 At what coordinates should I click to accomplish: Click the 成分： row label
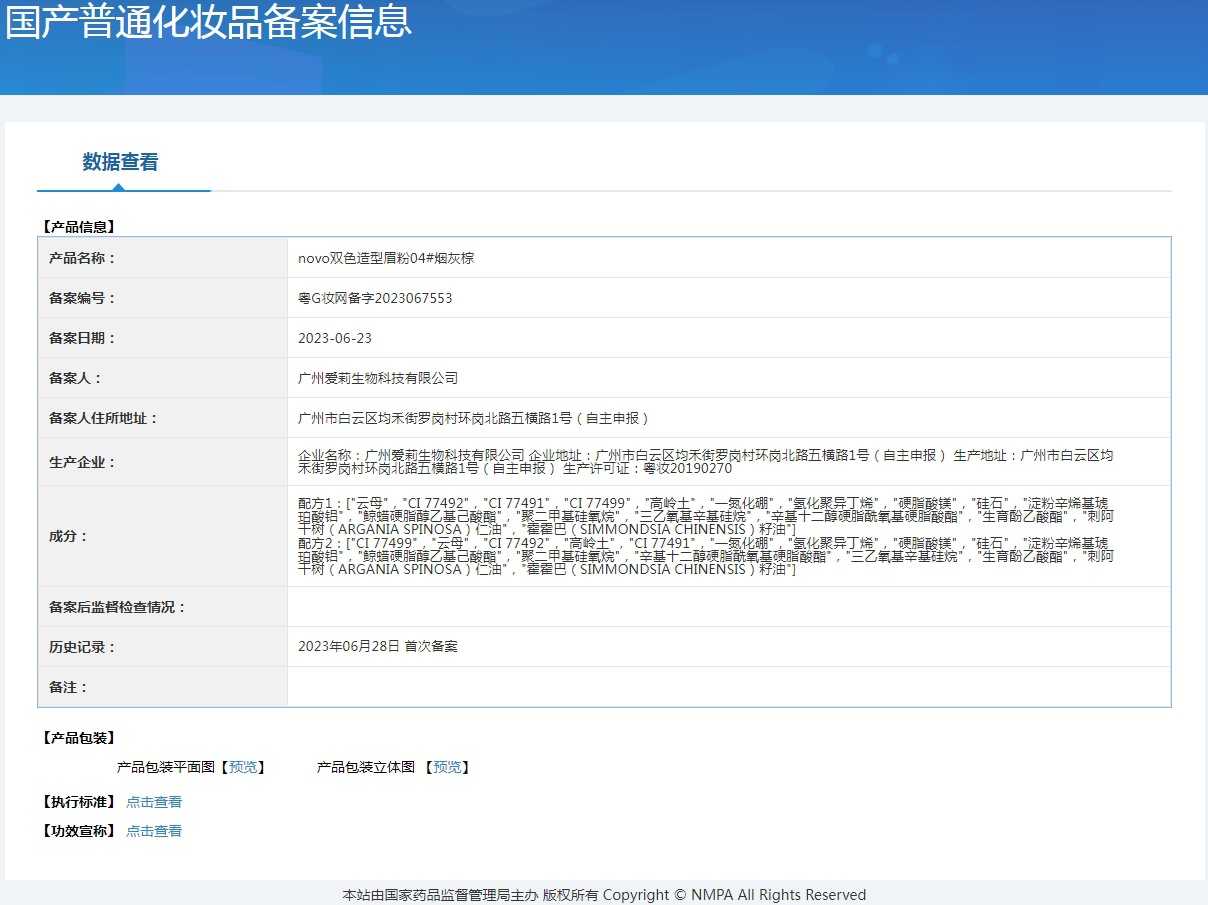pyautogui.click(x=68, y=536)
